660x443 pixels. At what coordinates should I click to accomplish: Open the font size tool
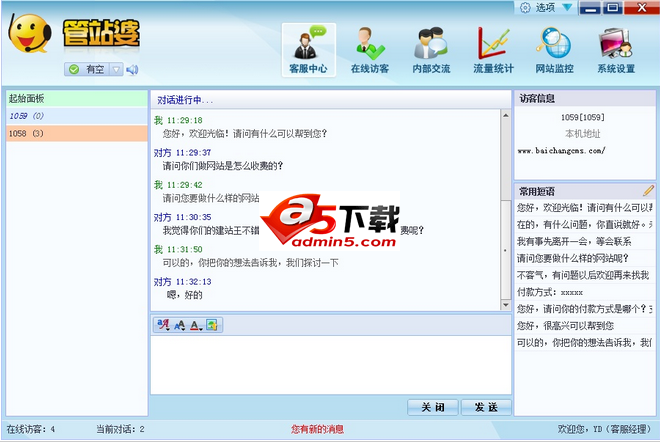[x=180, y=325]
